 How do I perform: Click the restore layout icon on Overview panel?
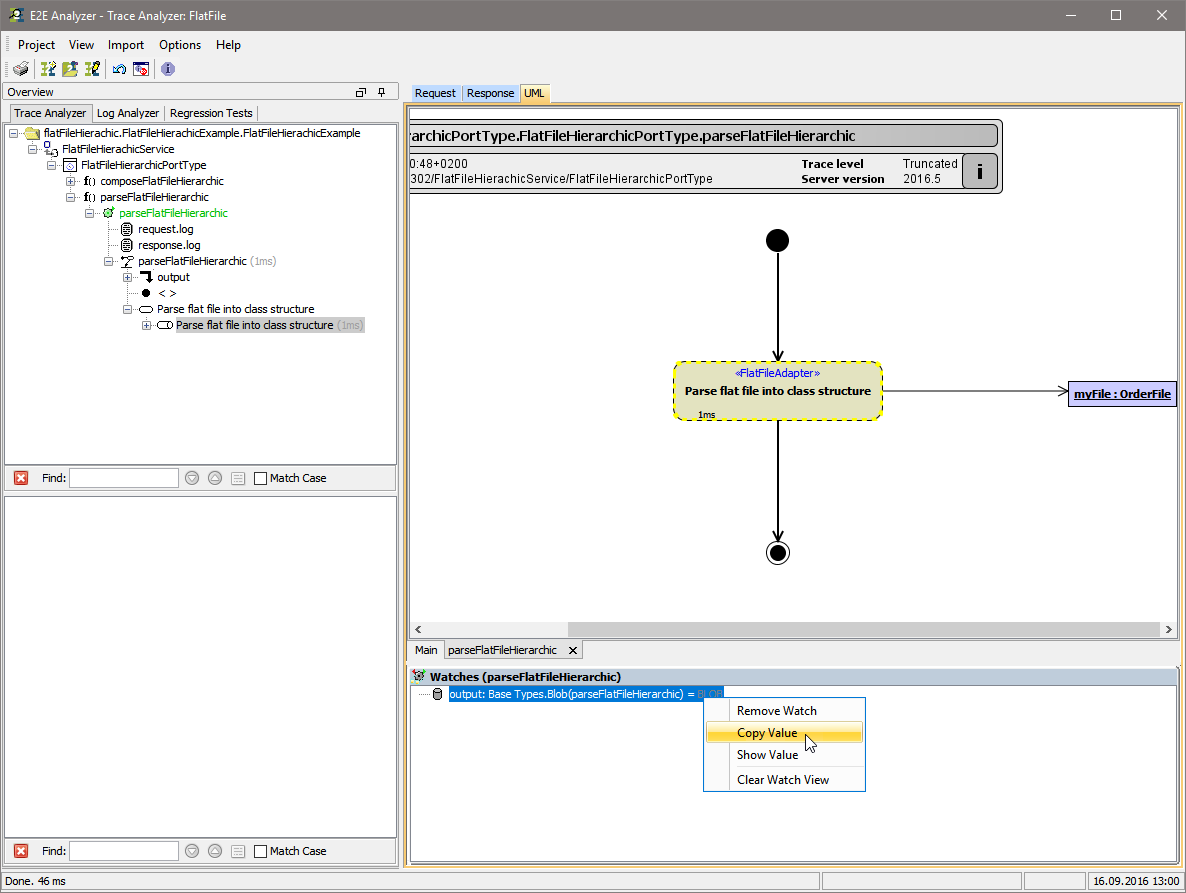pyautogui.click(x=360, y=91)
